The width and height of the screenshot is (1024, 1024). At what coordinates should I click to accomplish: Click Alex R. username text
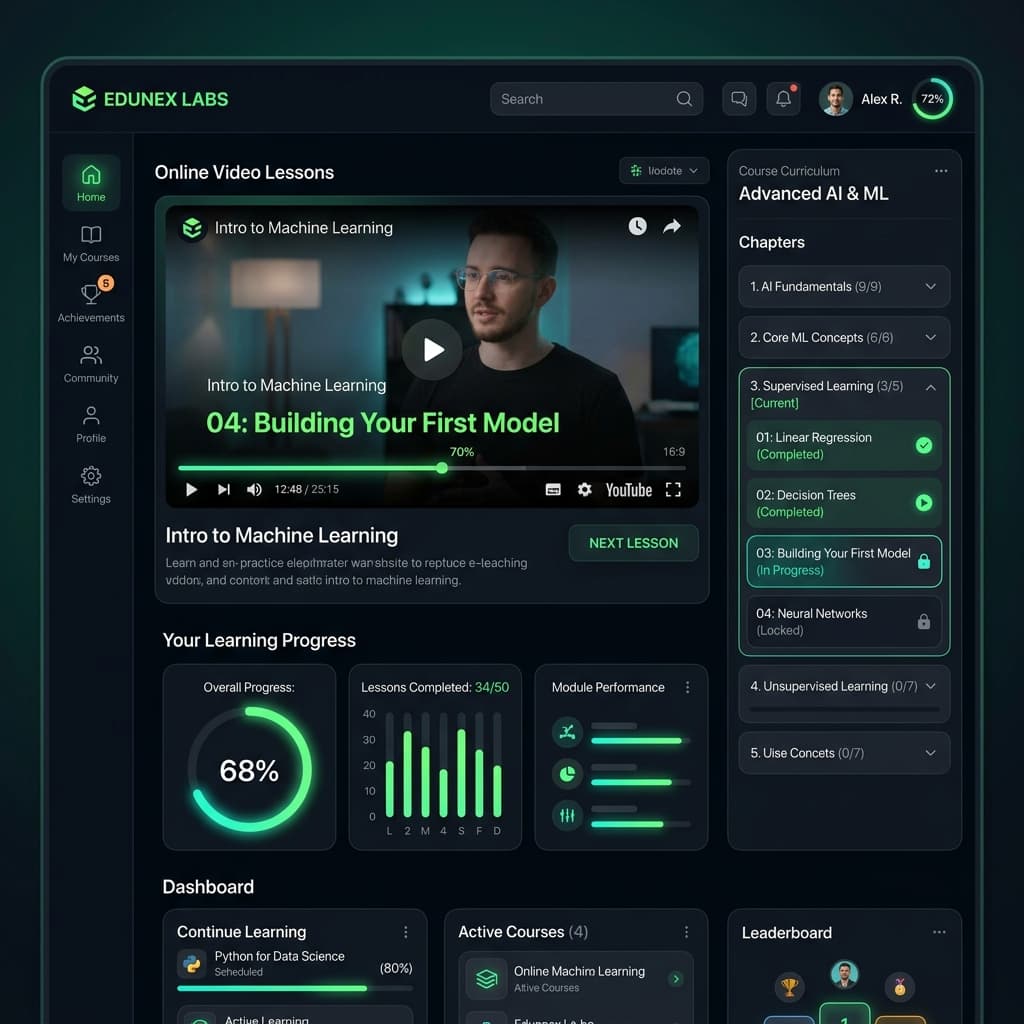pyautogui.click(x=881, y=99)
